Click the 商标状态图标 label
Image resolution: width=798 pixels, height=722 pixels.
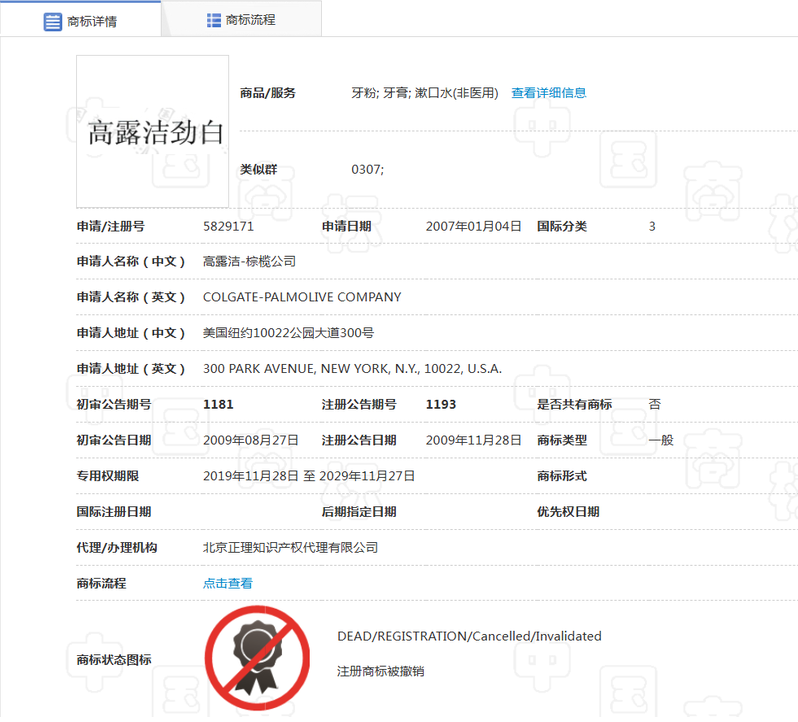[113, 660]
